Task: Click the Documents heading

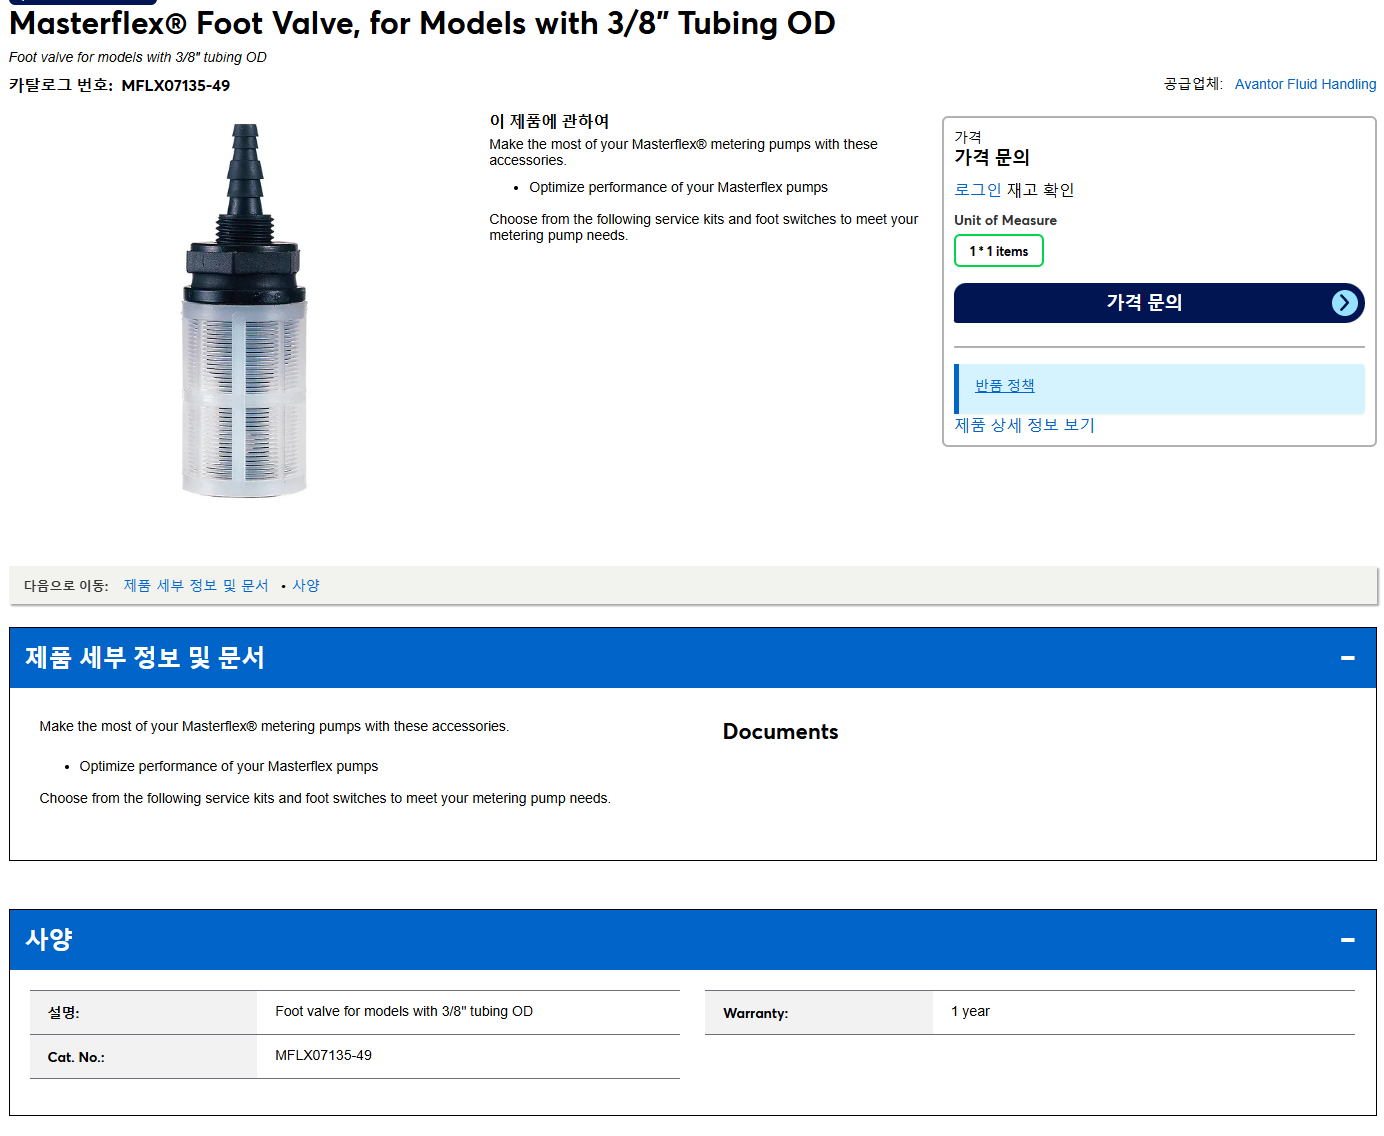Action: (x=780, y=732)
